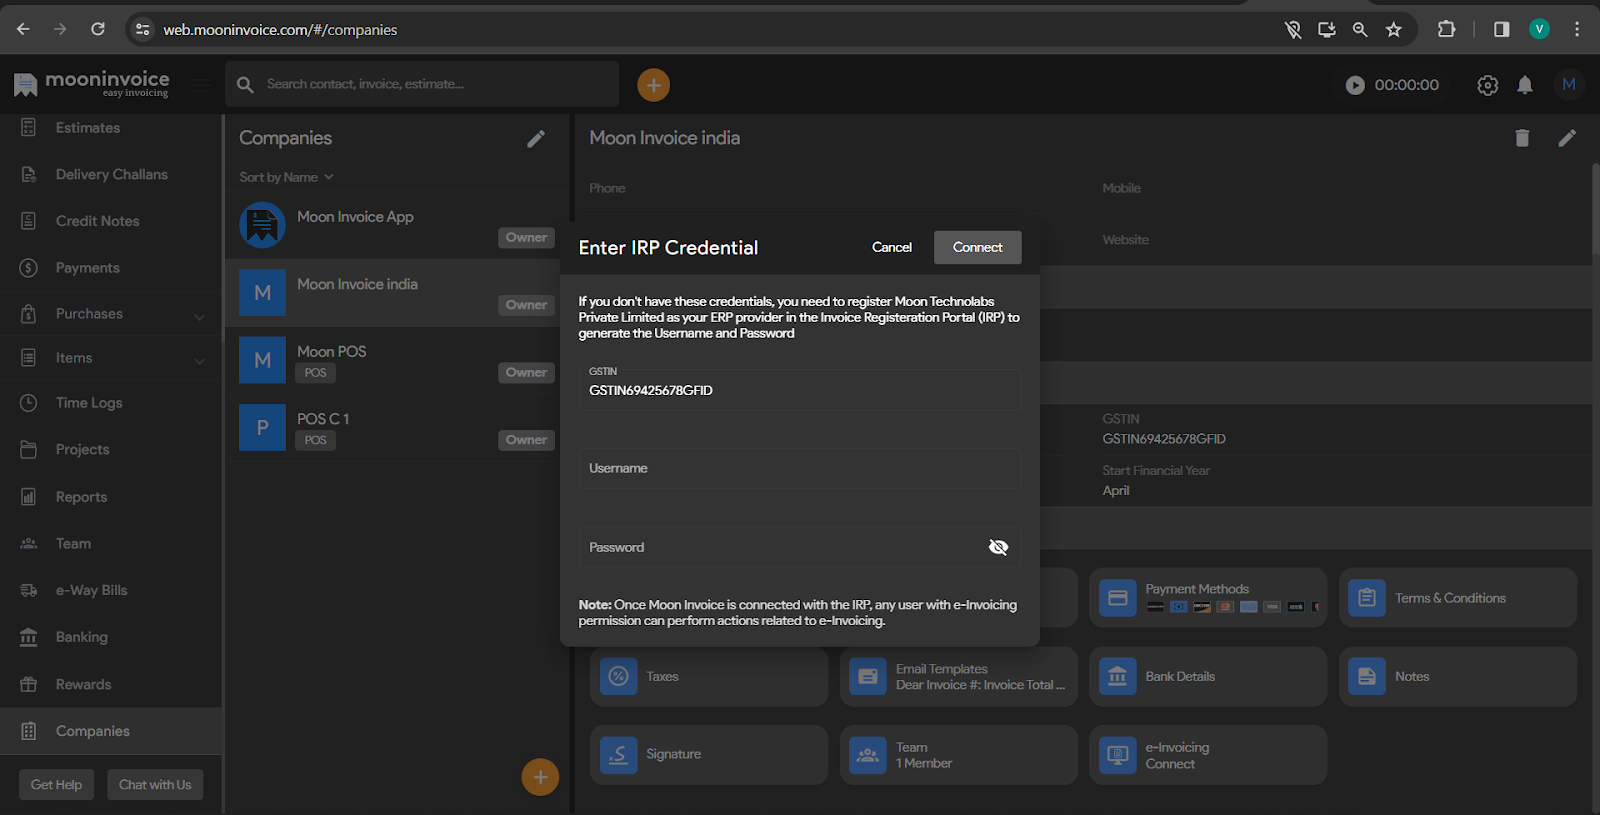
Task: Click the mooninvoice logo
Action: pyautogui.click(x=92, y=84)
